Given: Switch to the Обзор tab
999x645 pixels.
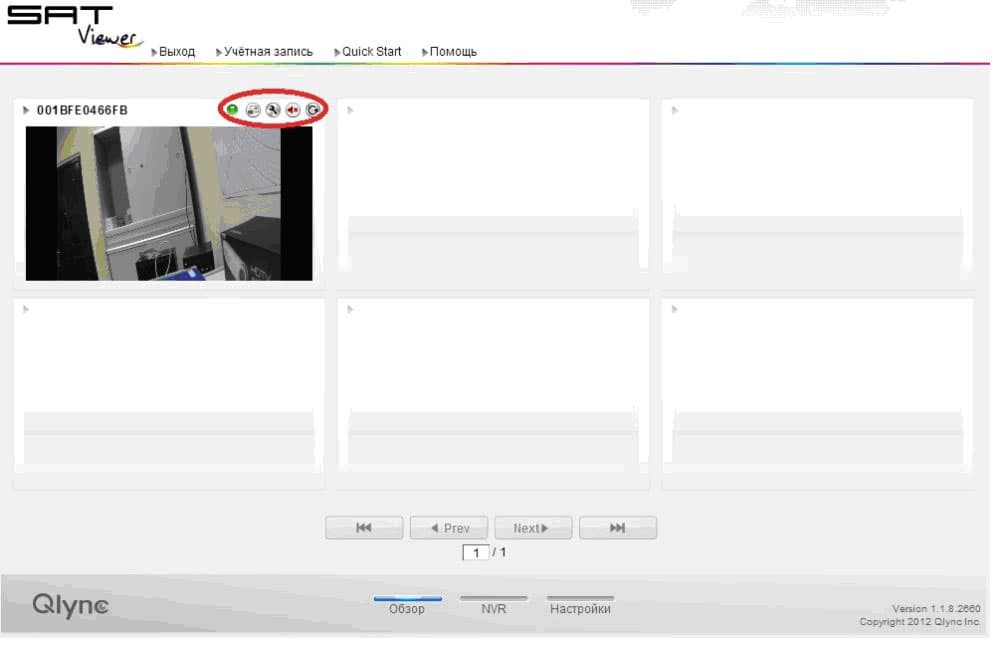Looking at the screenshot, I should tap(407, 605).
